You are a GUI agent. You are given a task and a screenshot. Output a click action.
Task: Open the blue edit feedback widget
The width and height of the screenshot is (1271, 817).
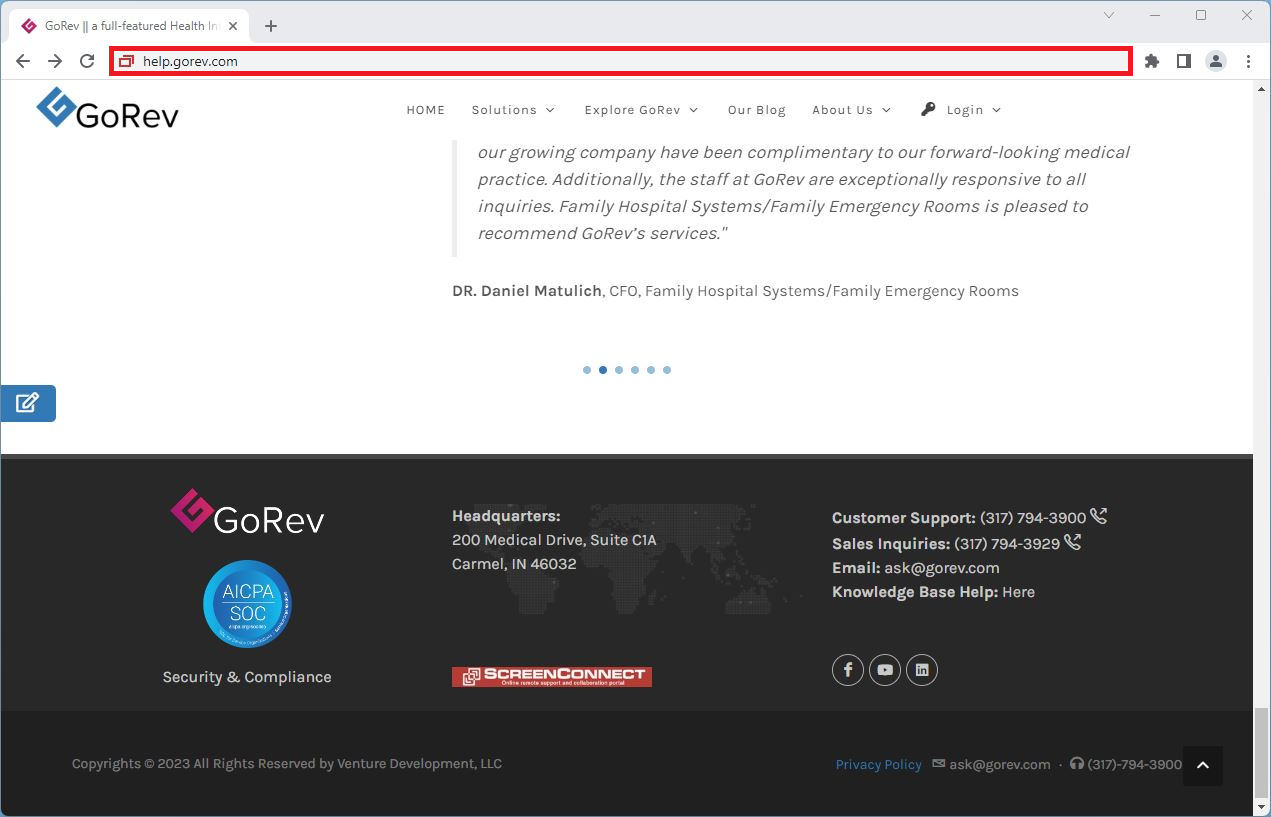pos(28,403)
